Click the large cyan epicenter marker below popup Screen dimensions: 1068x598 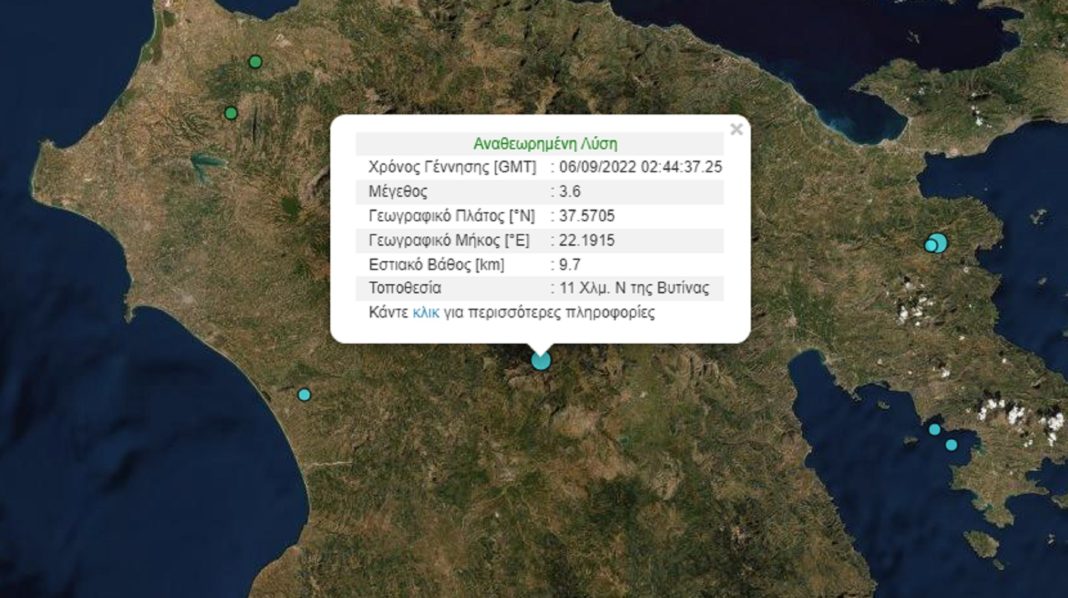[x=541, y=360]
